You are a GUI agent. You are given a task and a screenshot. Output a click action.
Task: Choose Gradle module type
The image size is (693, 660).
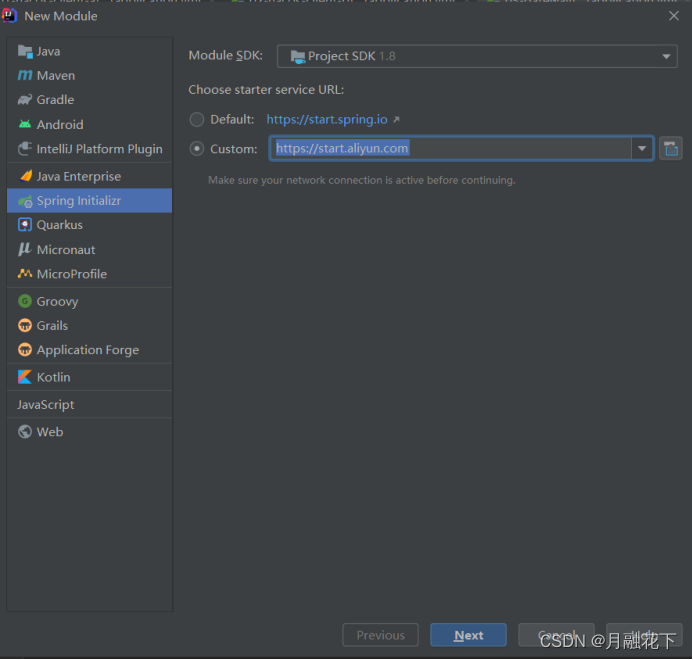coord(90,100)
